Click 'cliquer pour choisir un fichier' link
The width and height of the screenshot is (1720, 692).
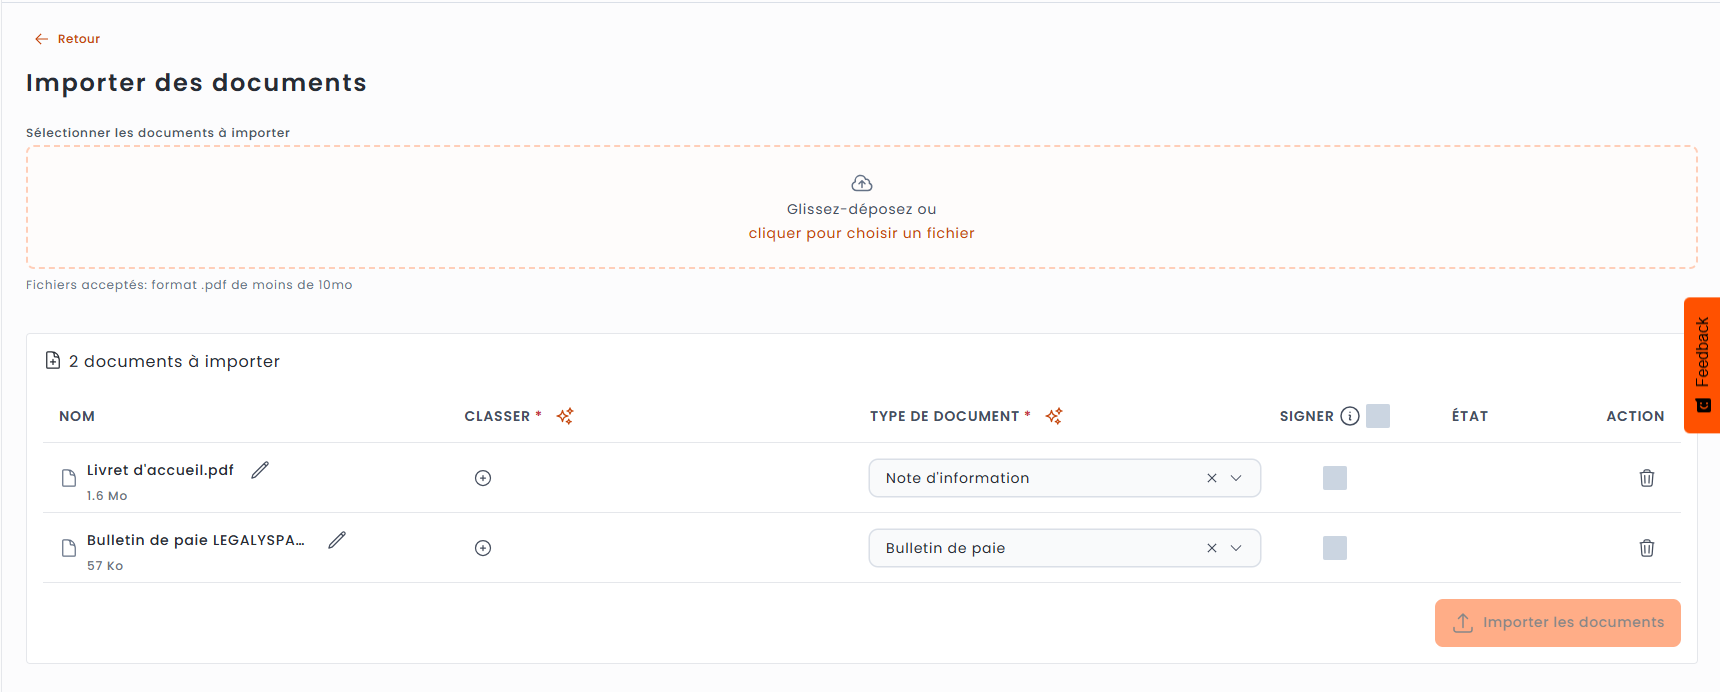pos(861,233)
